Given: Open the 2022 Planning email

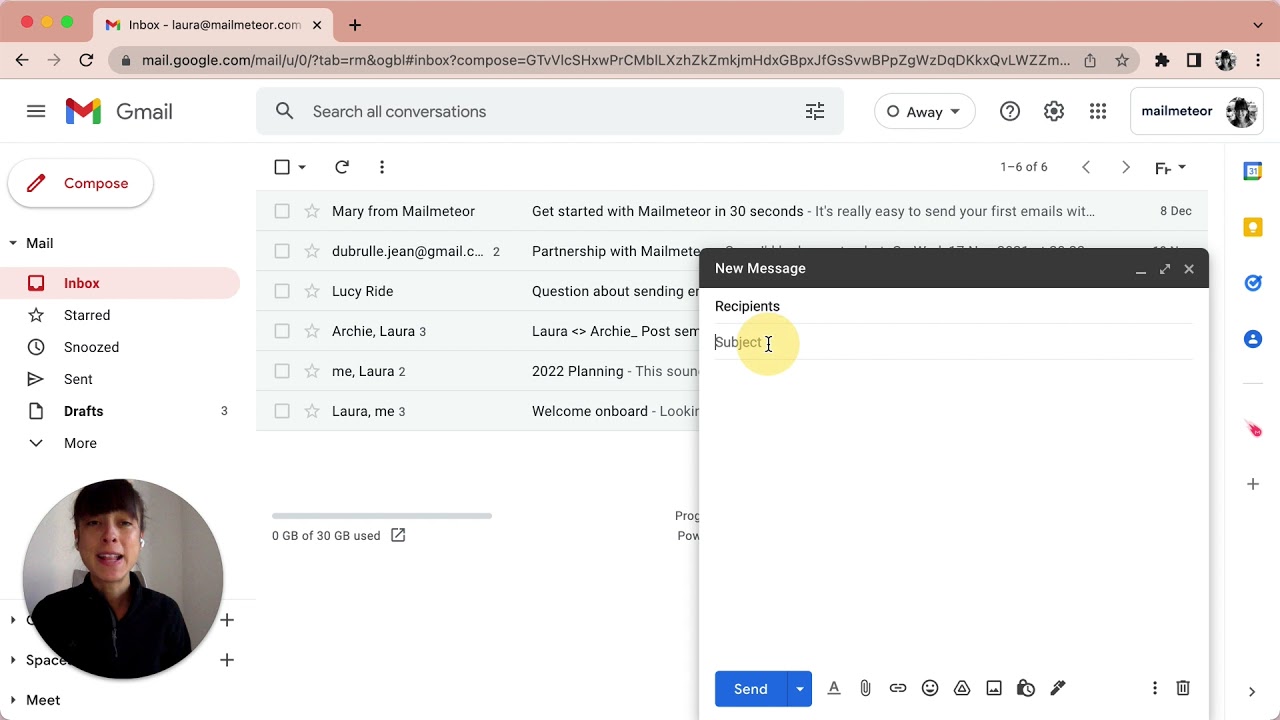Looking at the screenshot, I should 577,371.
